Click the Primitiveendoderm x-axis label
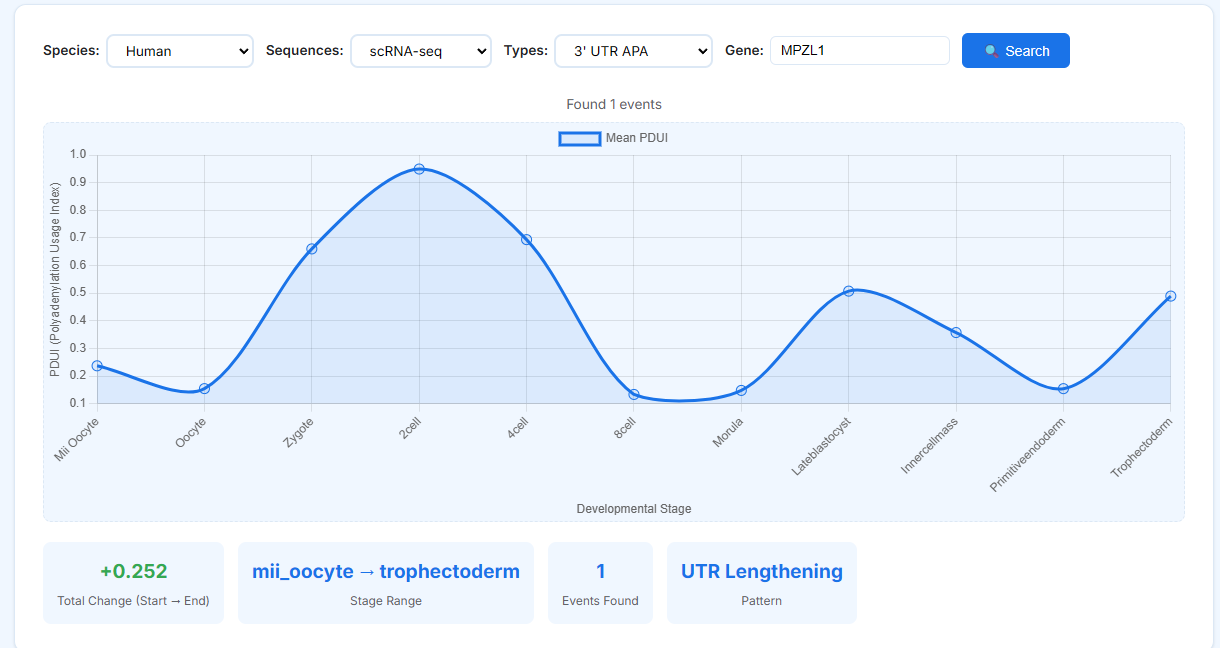 1027,454
